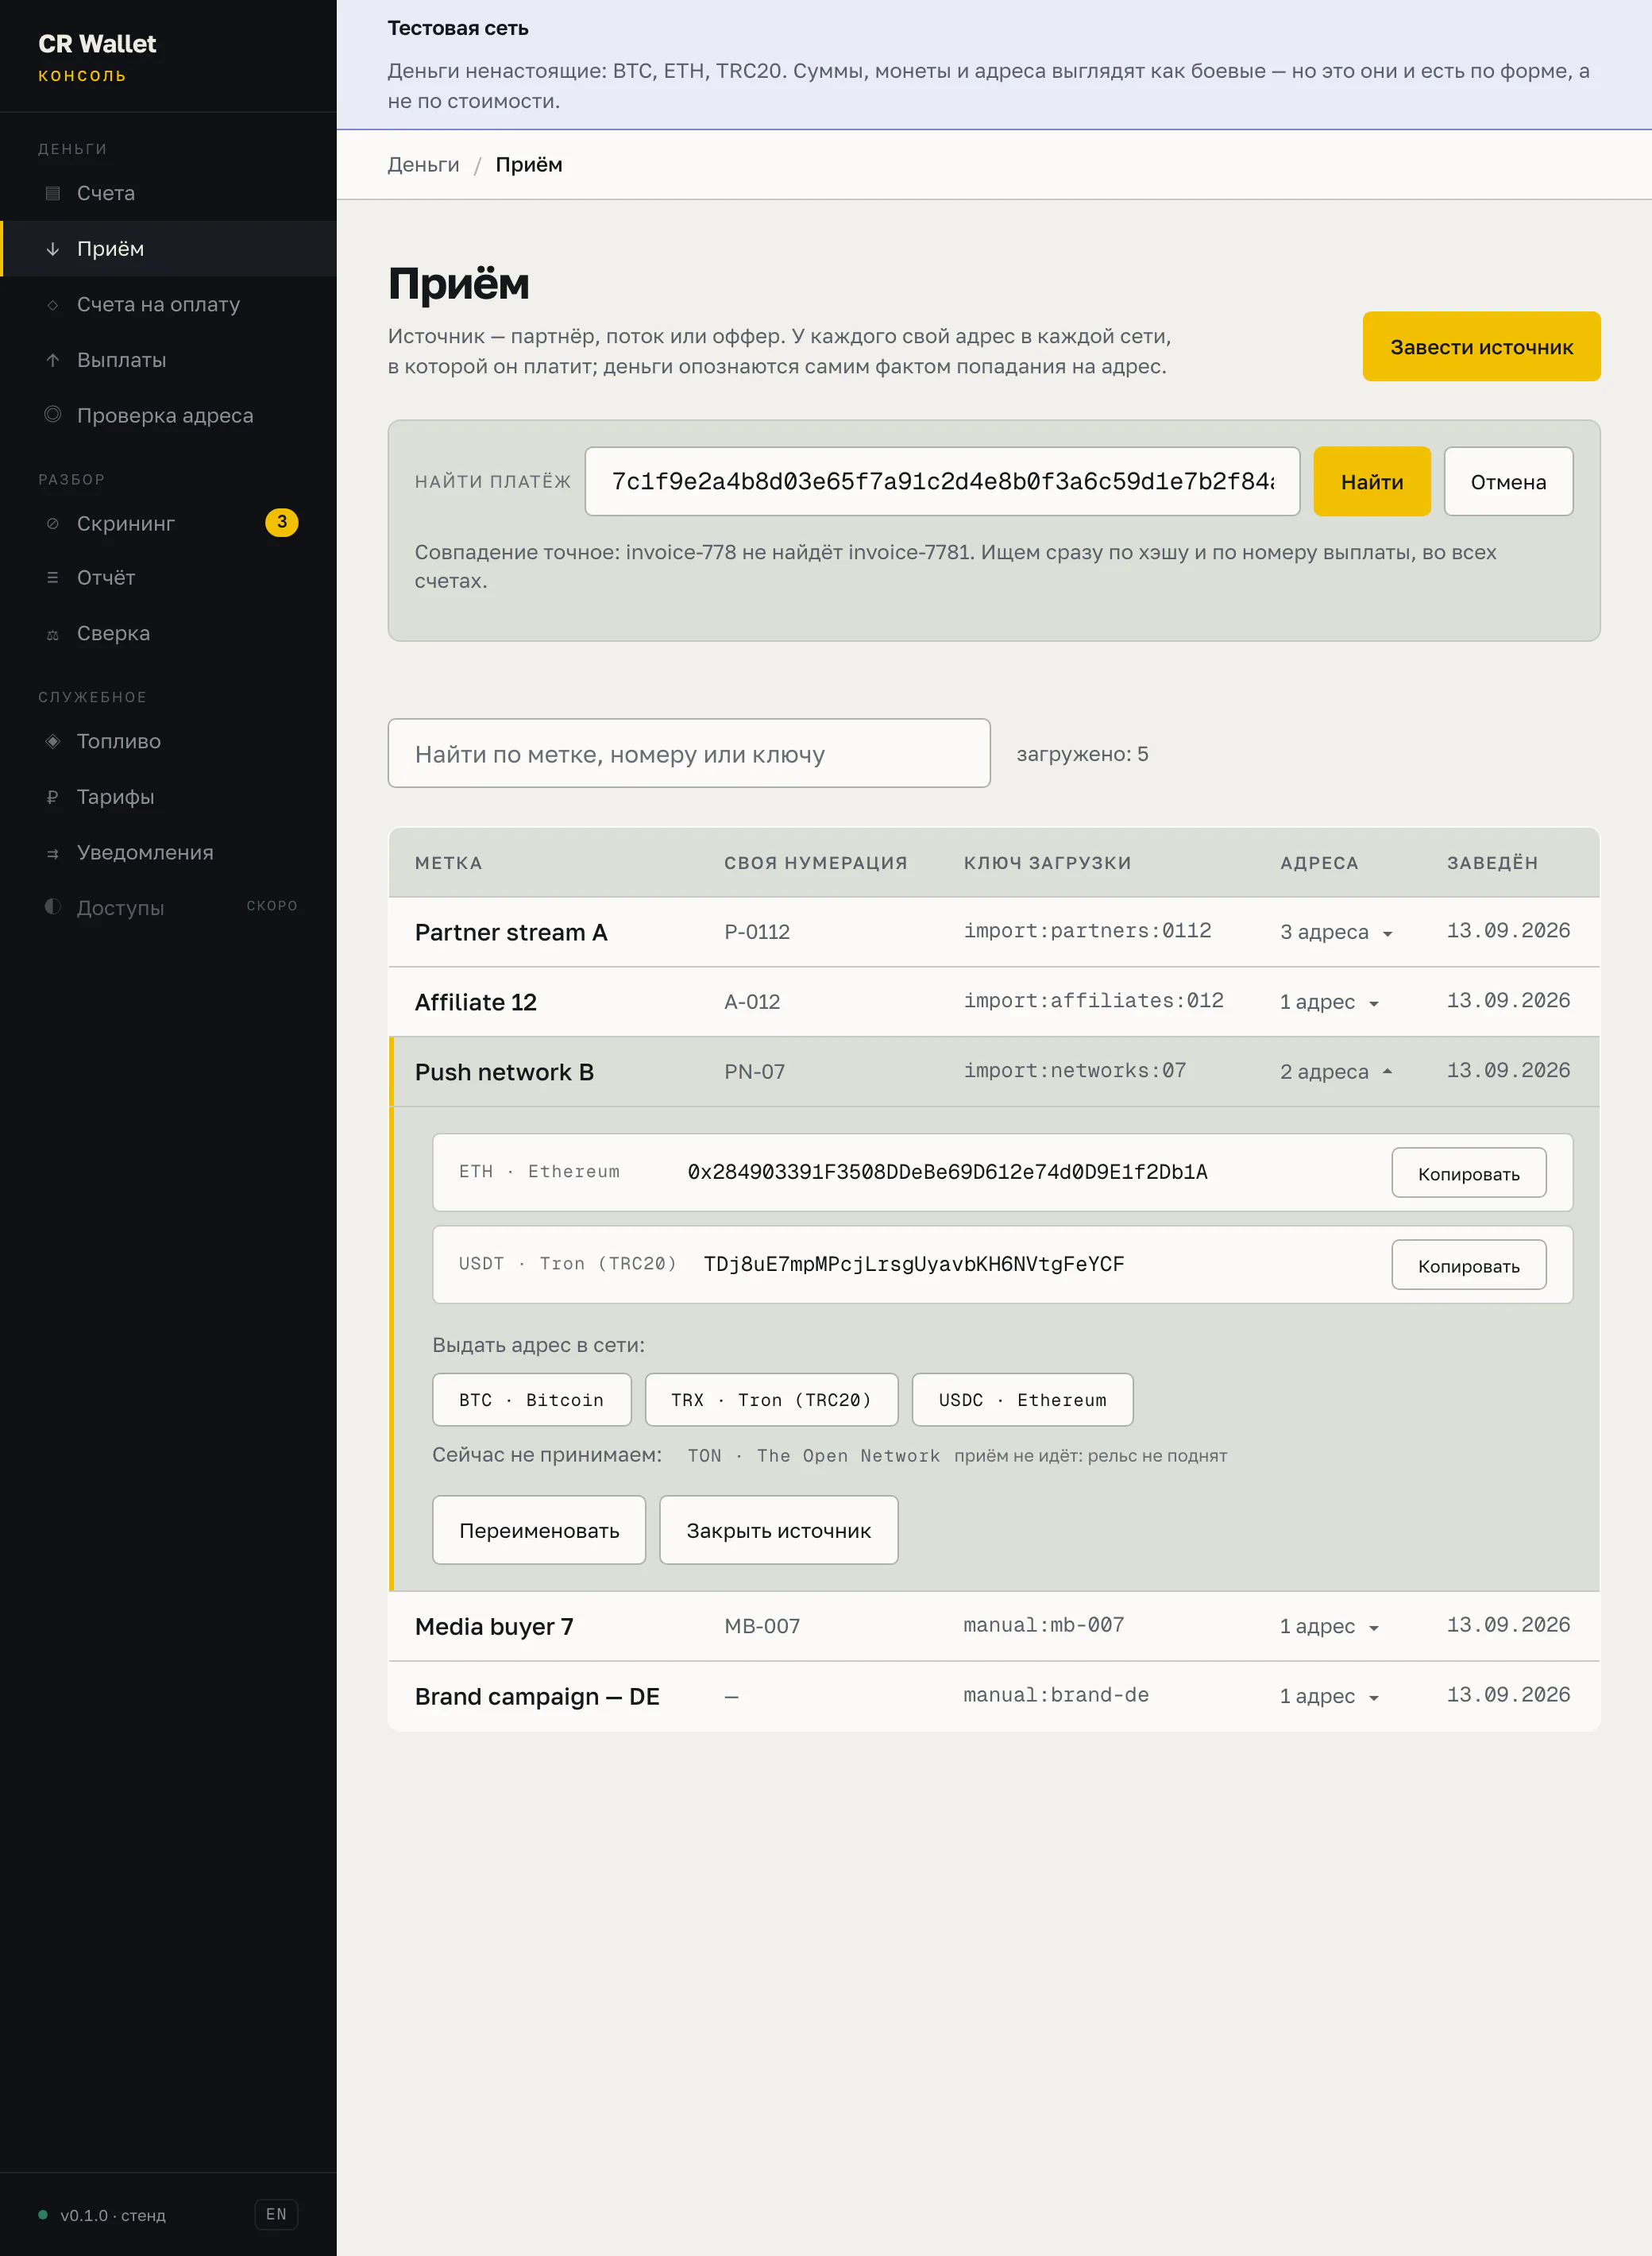This screenshot has width=1652, height=2256.
Task: Select the Выплаты up-arrow icon
Action: tap(53, 360)
